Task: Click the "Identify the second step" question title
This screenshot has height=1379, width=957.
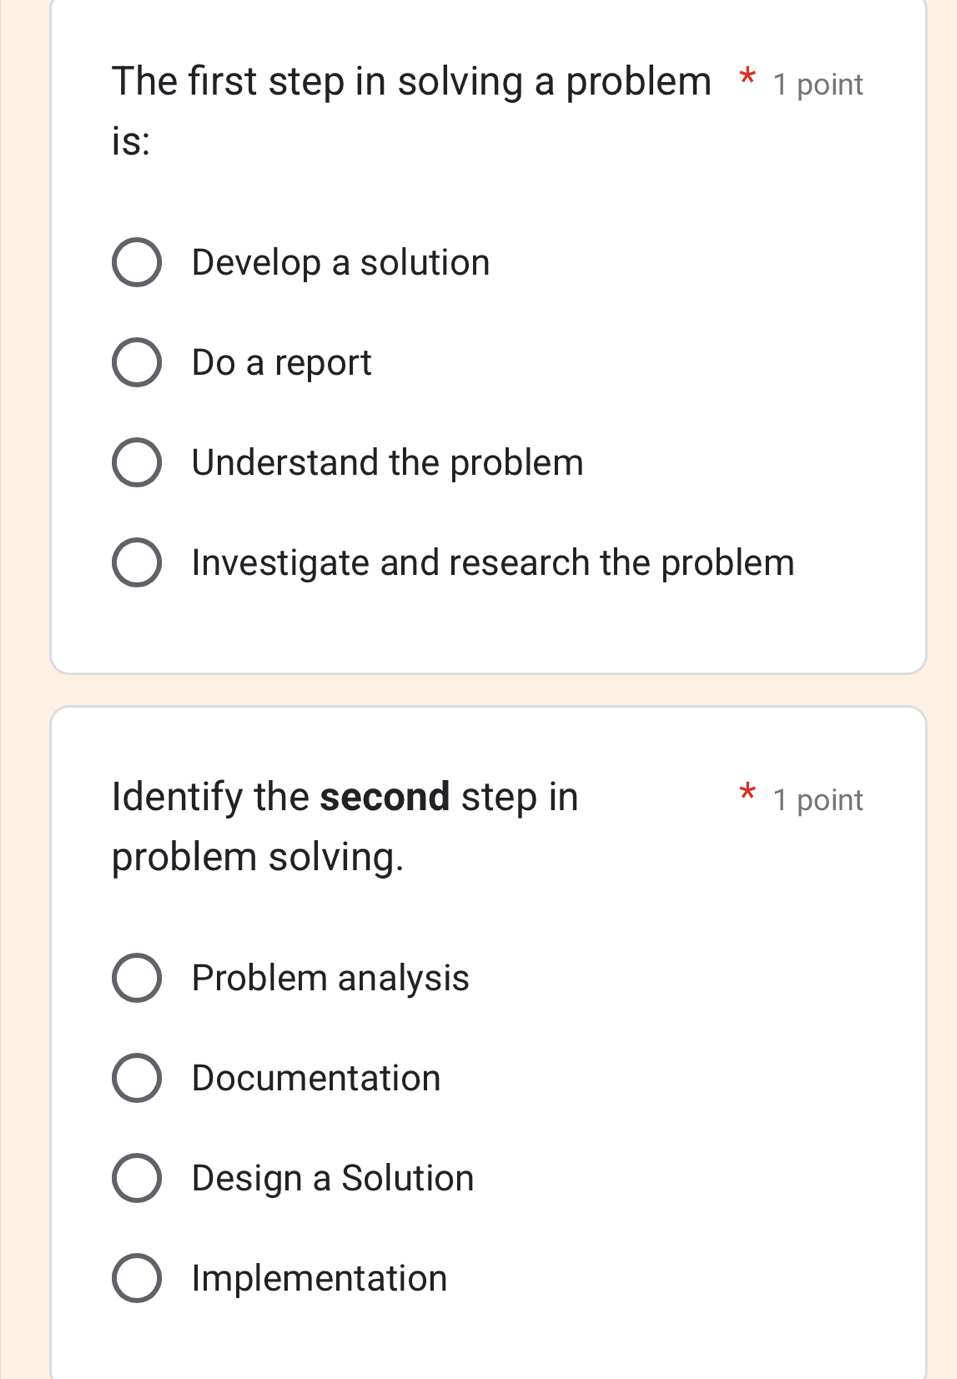Action: (x=345, y=798)
